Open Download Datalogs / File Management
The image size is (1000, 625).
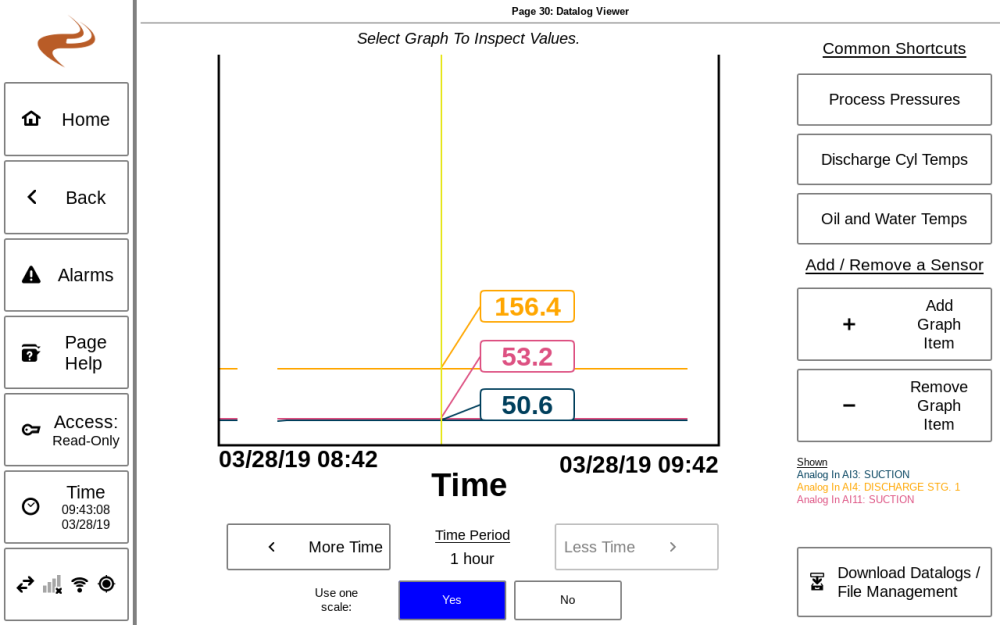click(x=893, y=582)
